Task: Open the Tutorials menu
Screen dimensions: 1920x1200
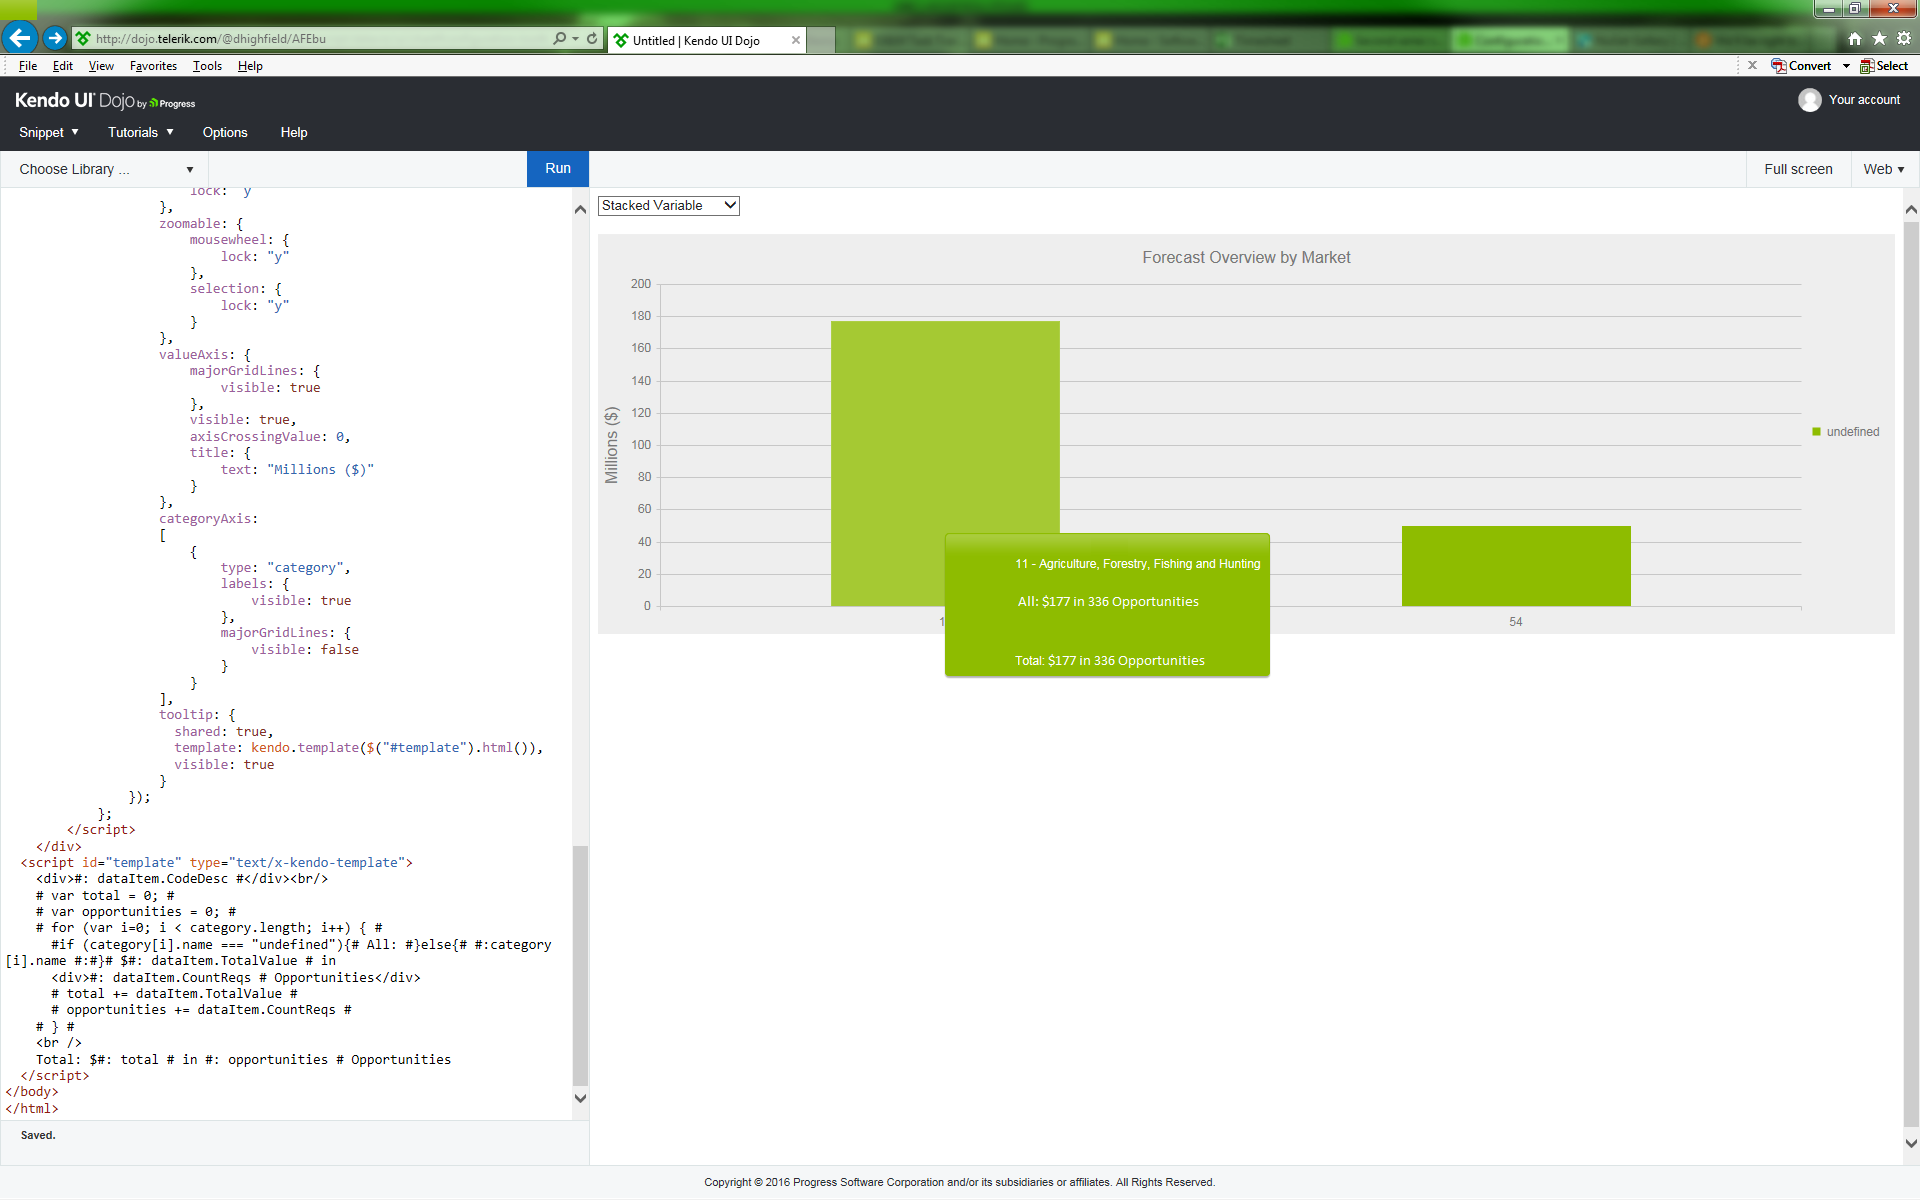Action: [x=140, y=132]
